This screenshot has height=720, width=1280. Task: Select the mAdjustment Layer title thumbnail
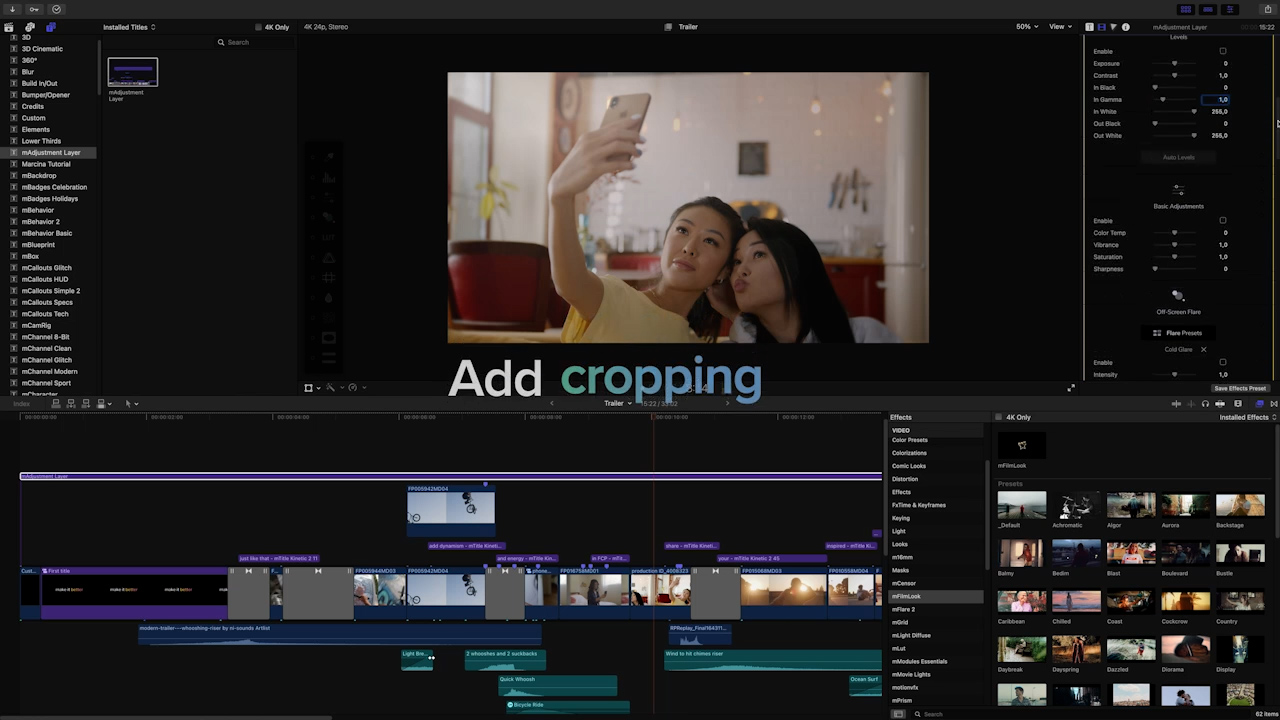133,72
